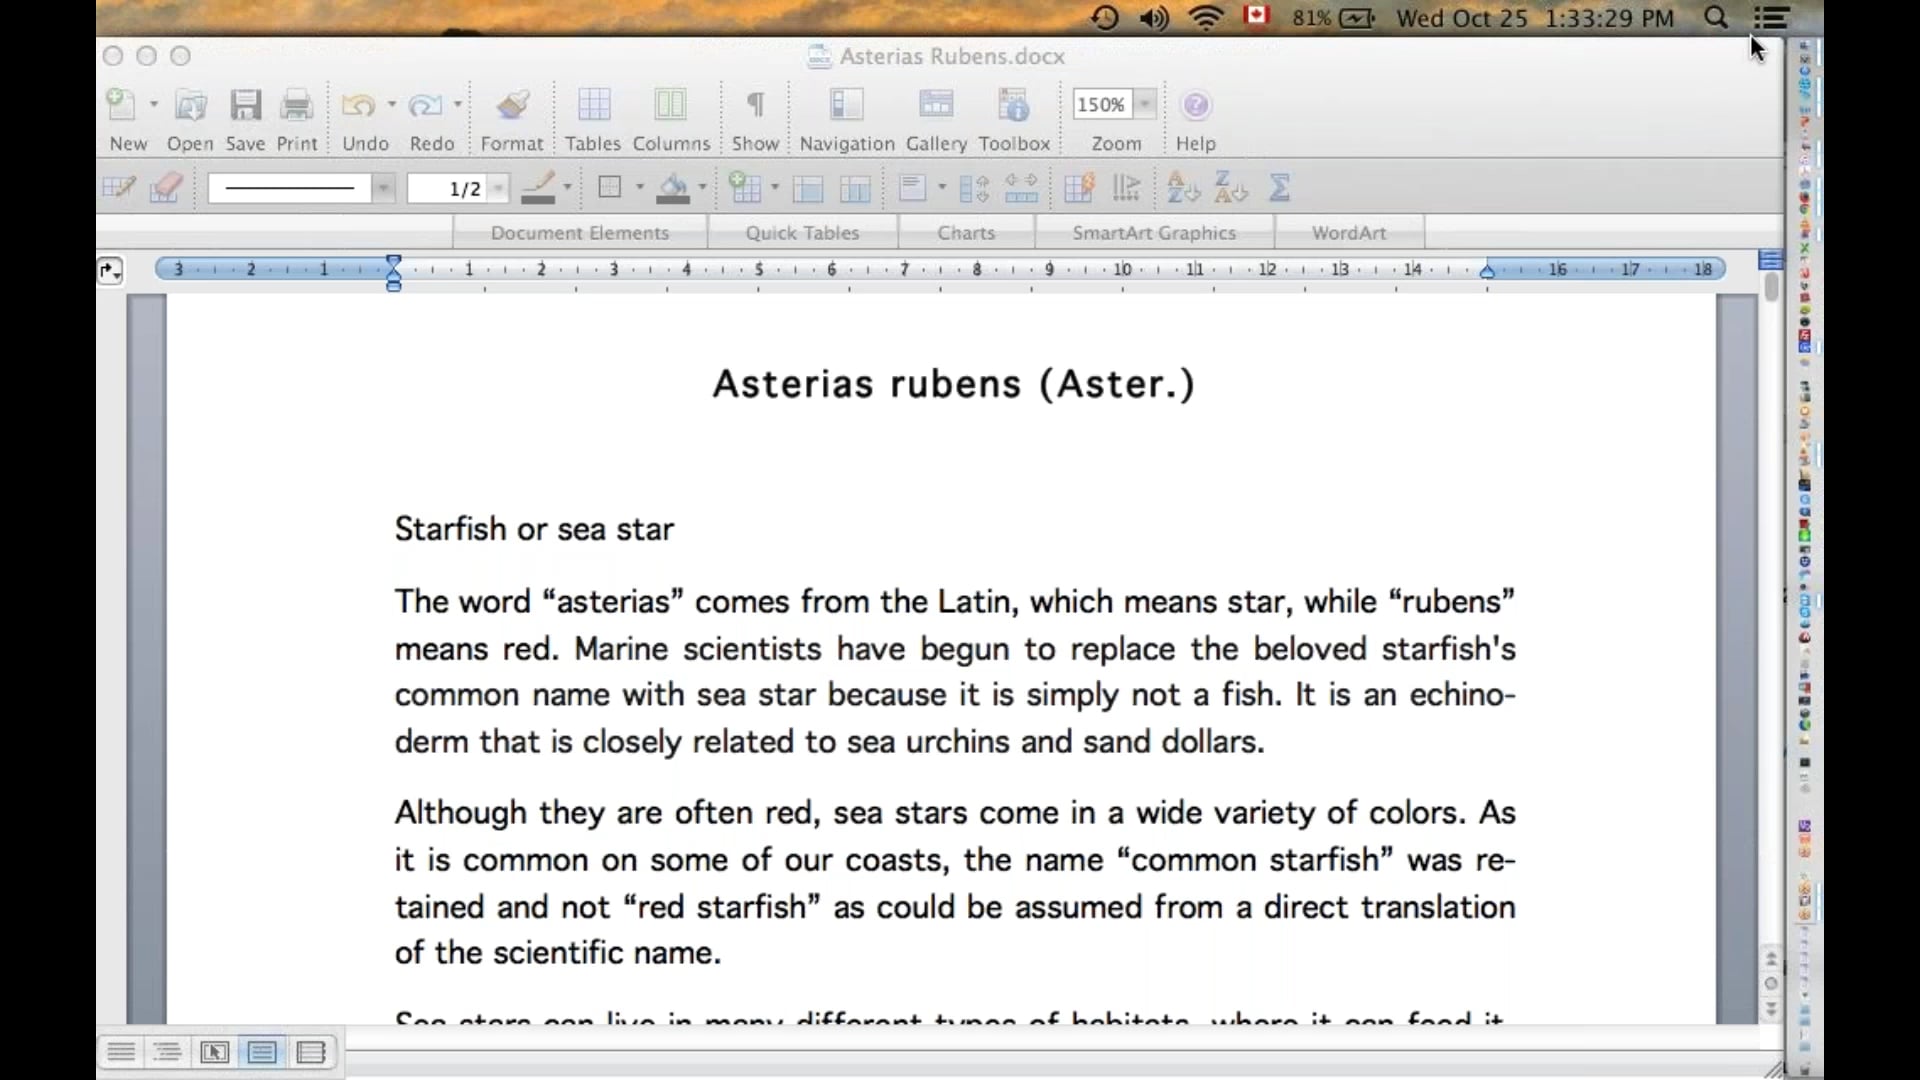Sort table ascending A to Z

click(1182, 188)
